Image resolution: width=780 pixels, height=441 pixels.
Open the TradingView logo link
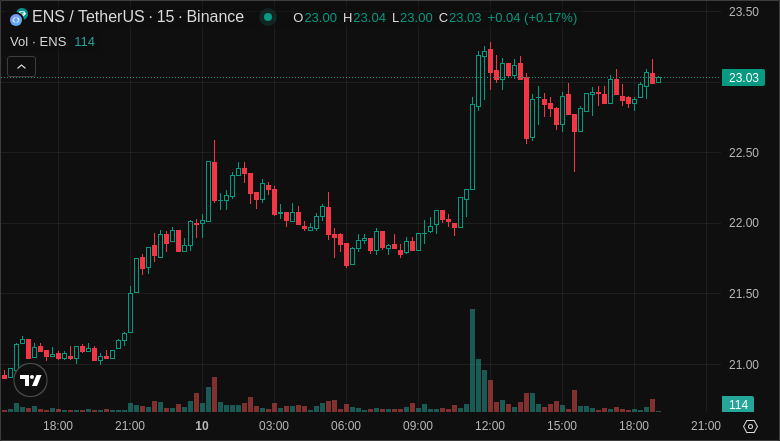click(x=30, y=380)
